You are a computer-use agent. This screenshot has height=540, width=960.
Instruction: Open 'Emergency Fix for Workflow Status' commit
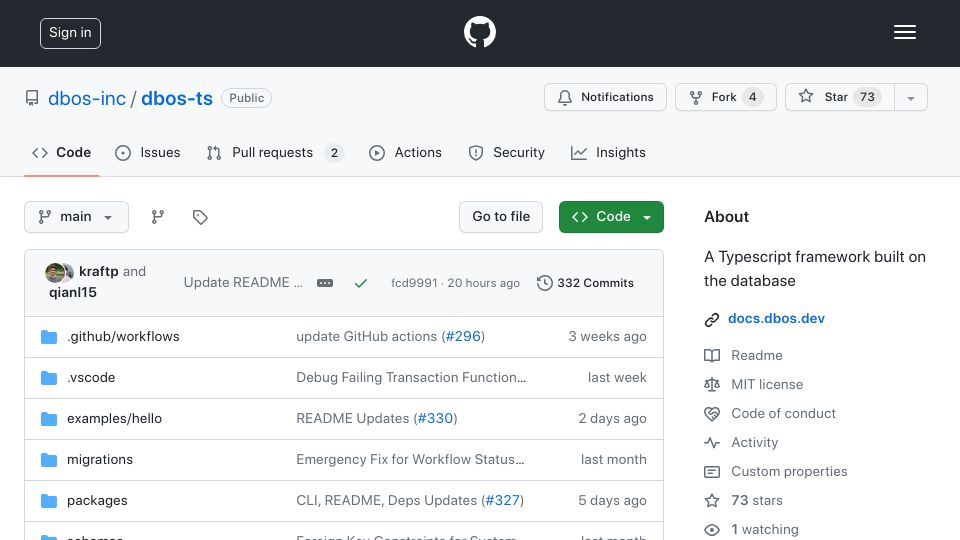(x=410, y=459)
